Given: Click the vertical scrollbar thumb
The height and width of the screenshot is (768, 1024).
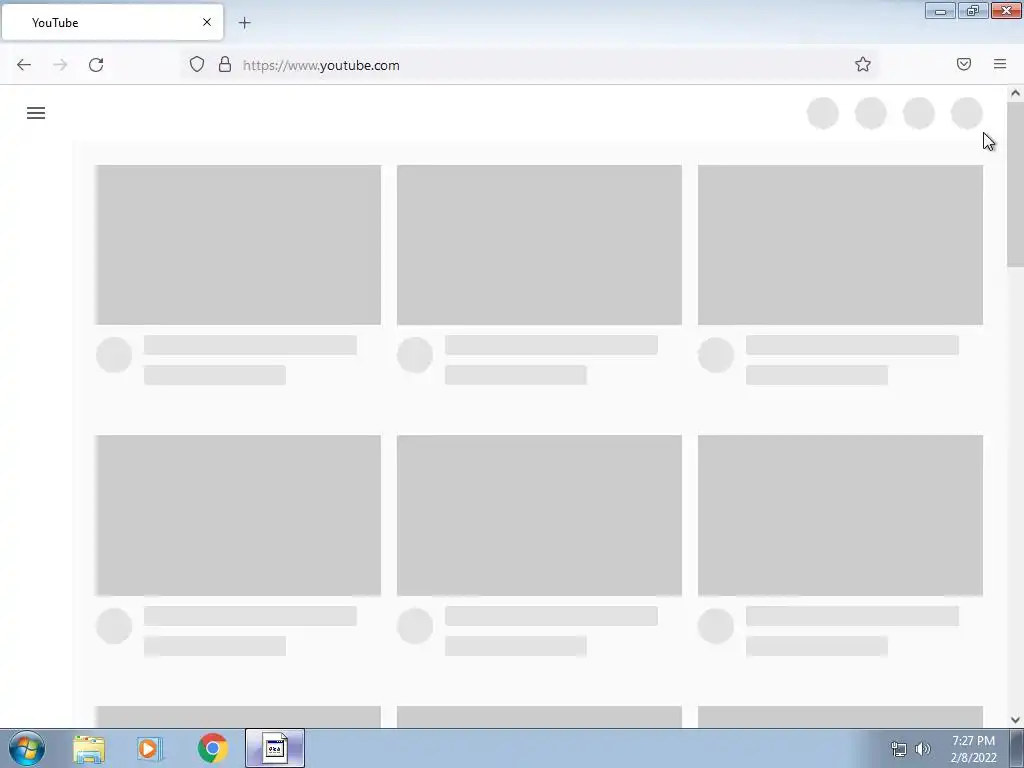Looking at the screenshot, I should point(1016,184).
